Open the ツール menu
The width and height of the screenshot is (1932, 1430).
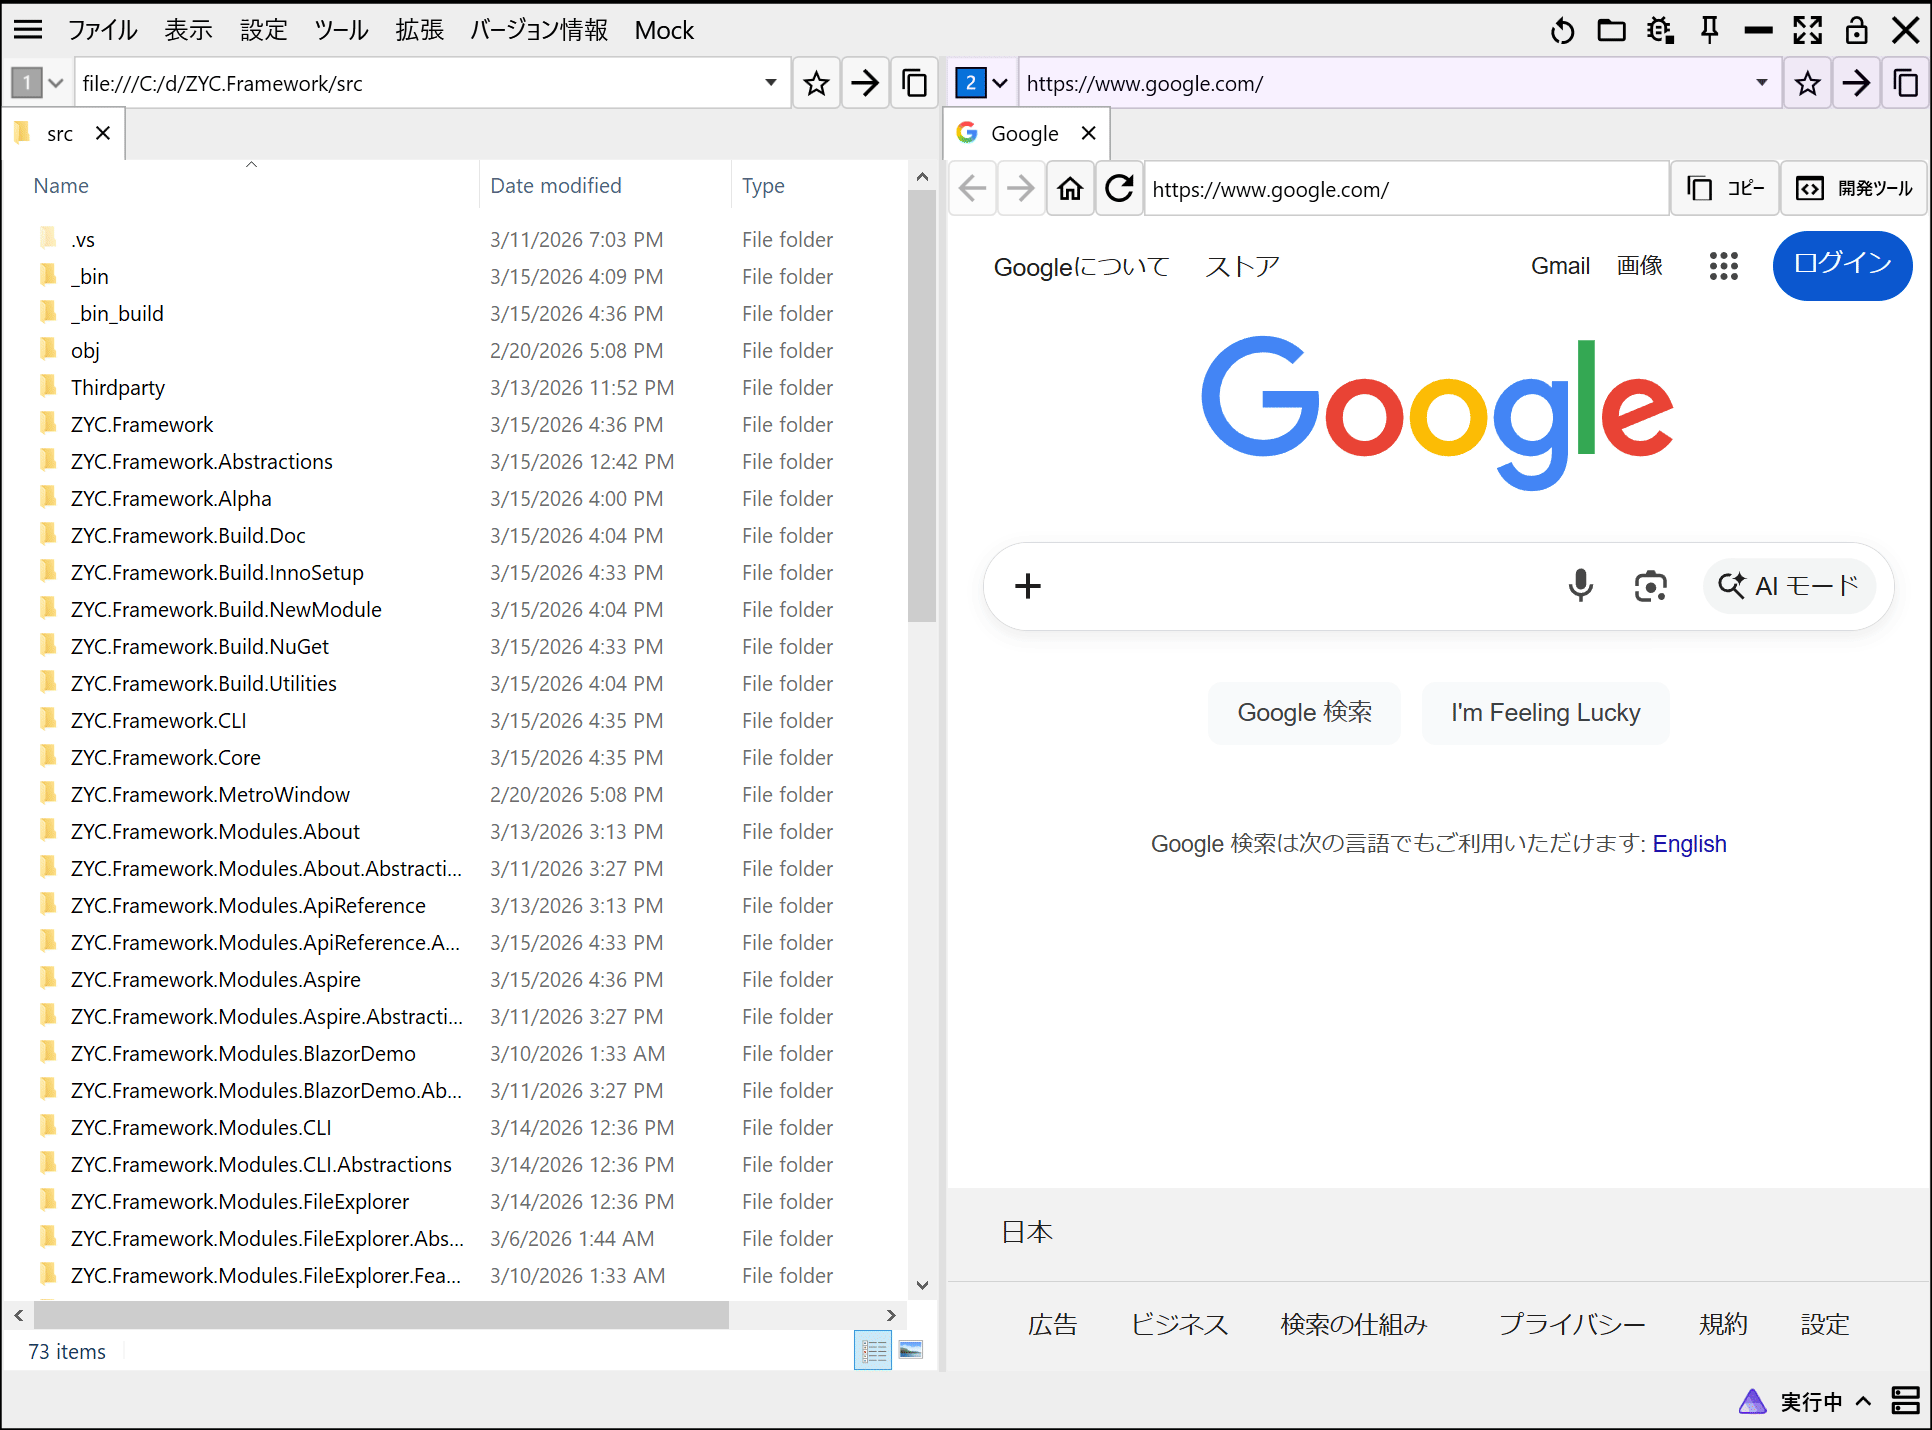point(340,30)
